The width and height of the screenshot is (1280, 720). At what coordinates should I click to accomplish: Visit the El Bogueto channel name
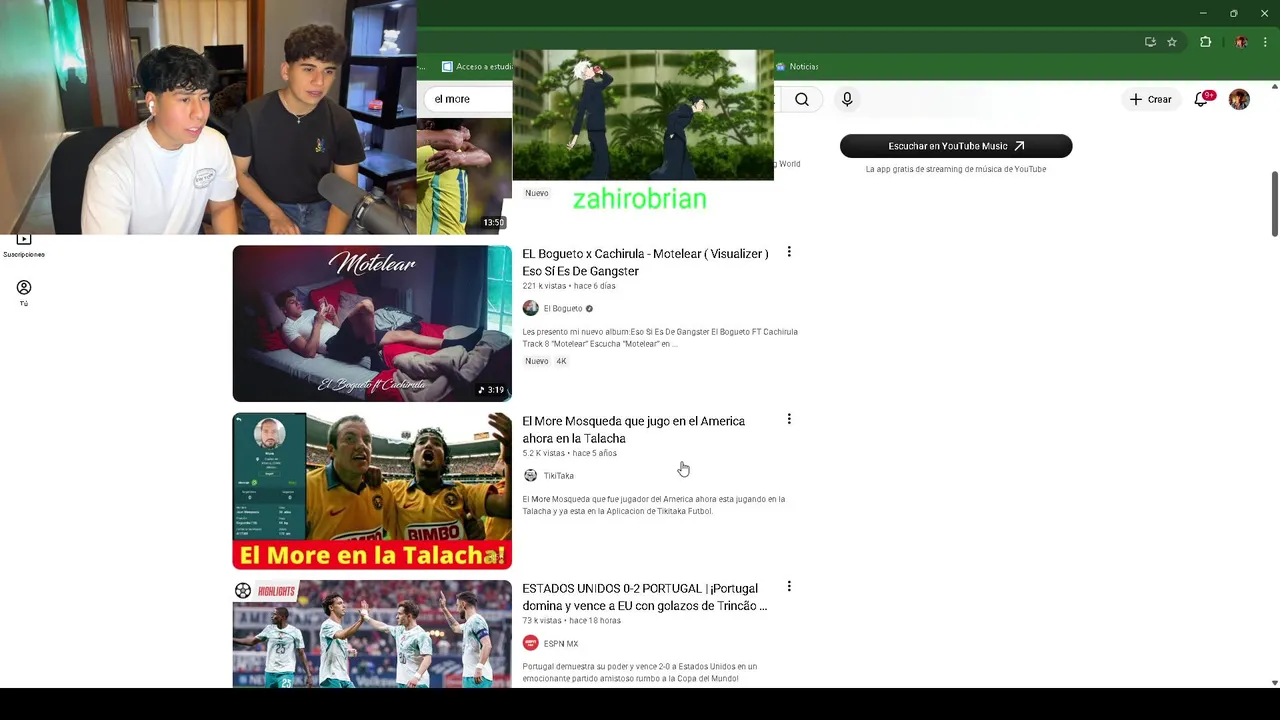(563, 308)
